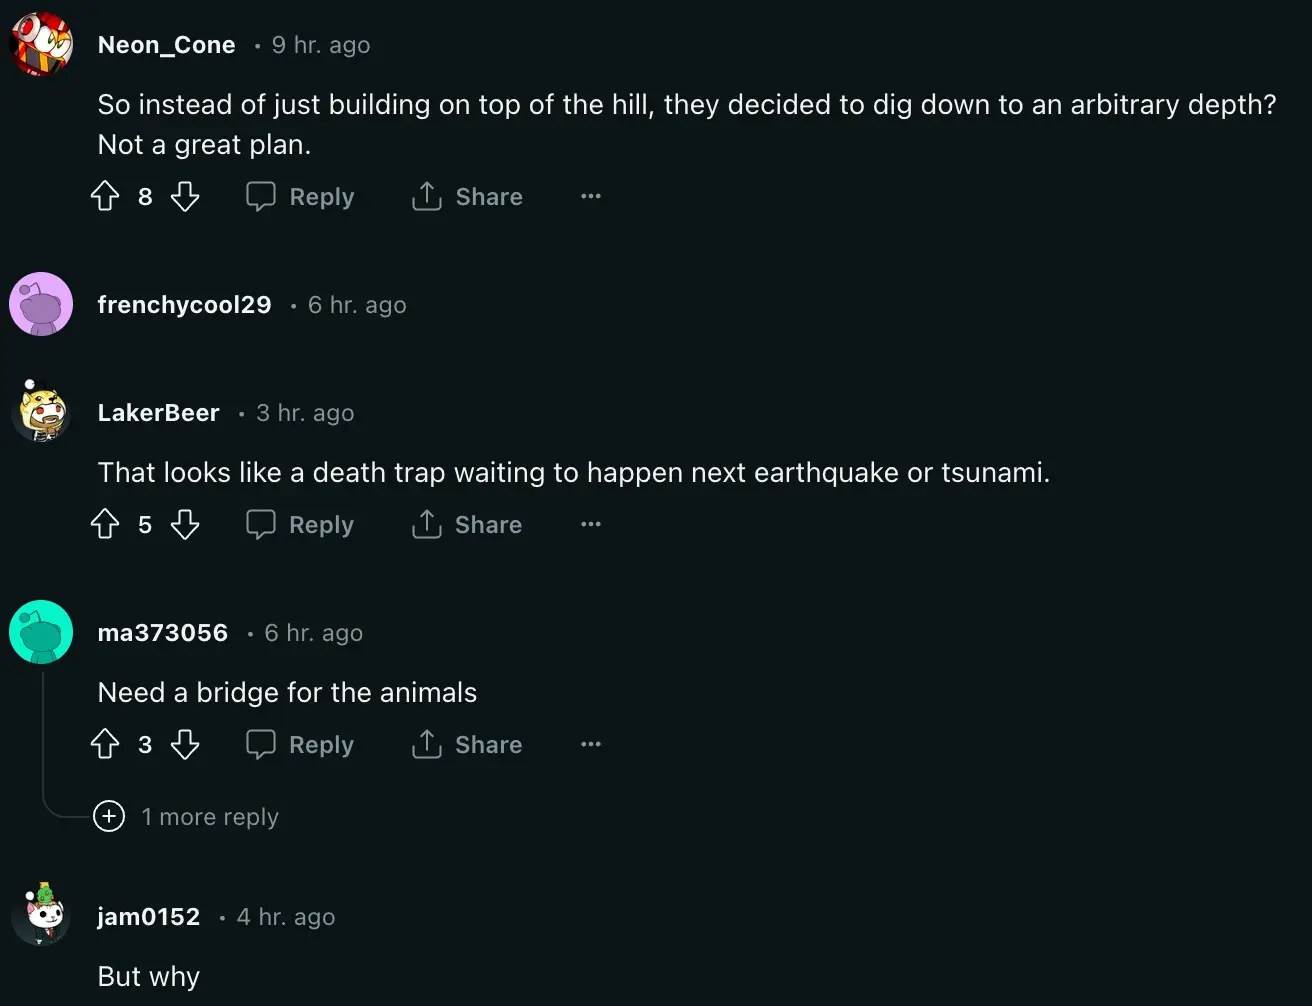
Task: Click the Share icon on Neon_Cone's comment
Action: coord(426,196)
